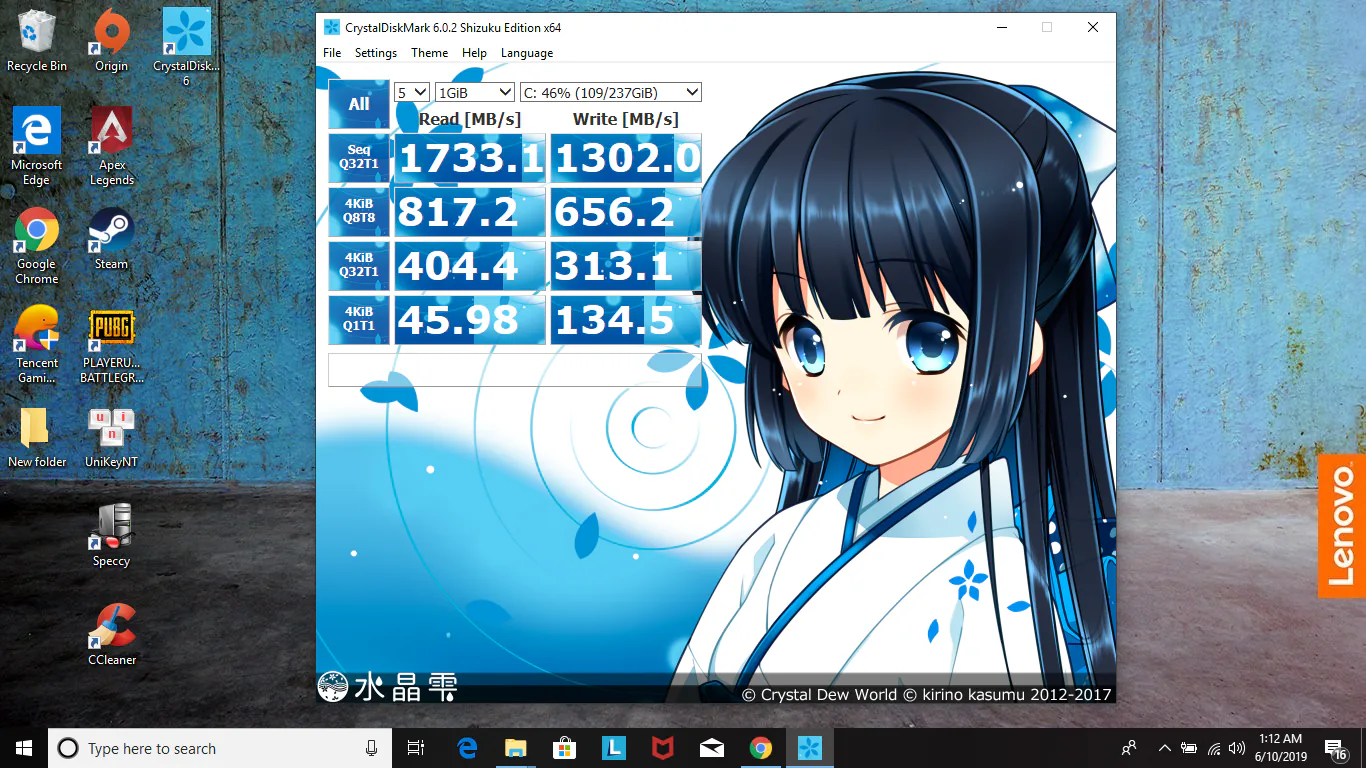Select the UniKeyNT desktop icon
Image resolution: width=1366 pixels, height=768 pixels.
pos(111,437)
